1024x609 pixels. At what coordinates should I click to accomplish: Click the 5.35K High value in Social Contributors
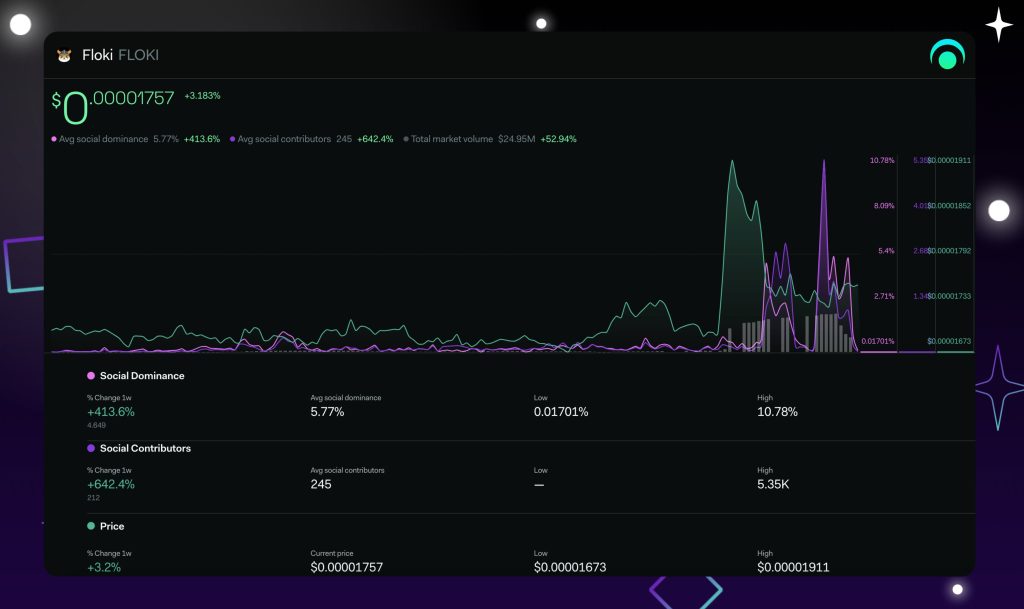(x=773, y=484)
